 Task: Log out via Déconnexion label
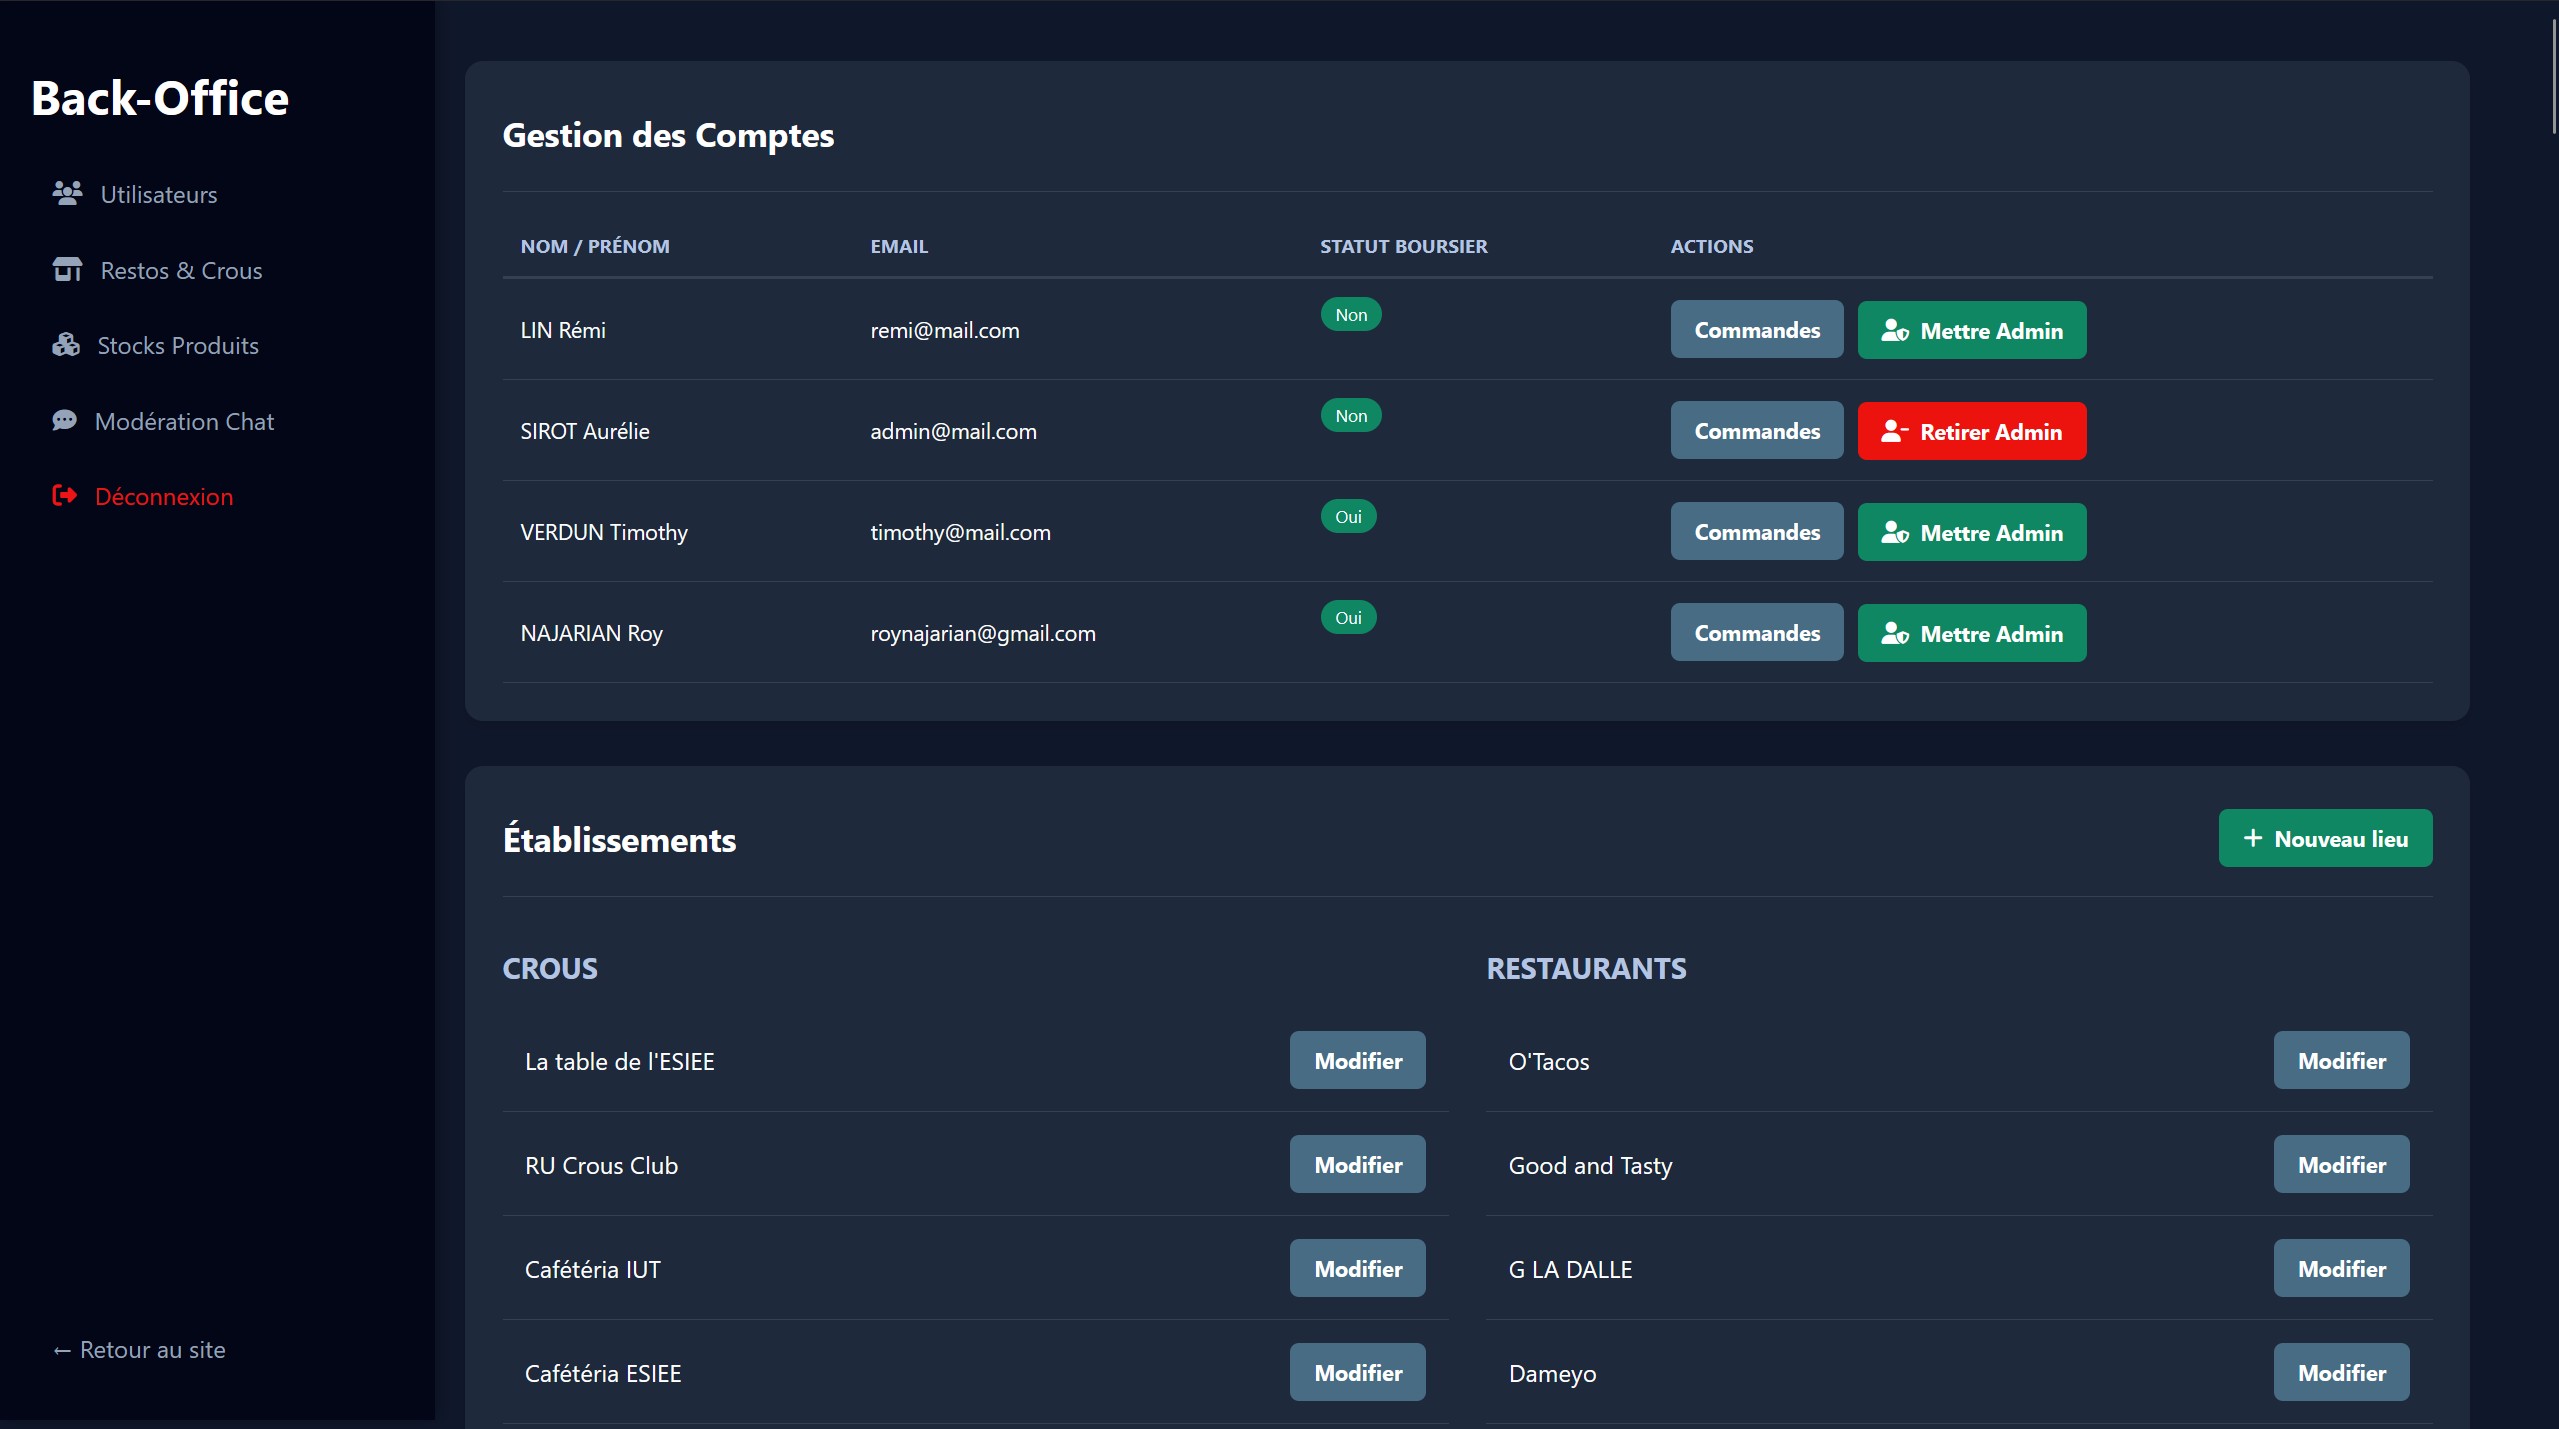pyautogui.click(x=164, y=497)
